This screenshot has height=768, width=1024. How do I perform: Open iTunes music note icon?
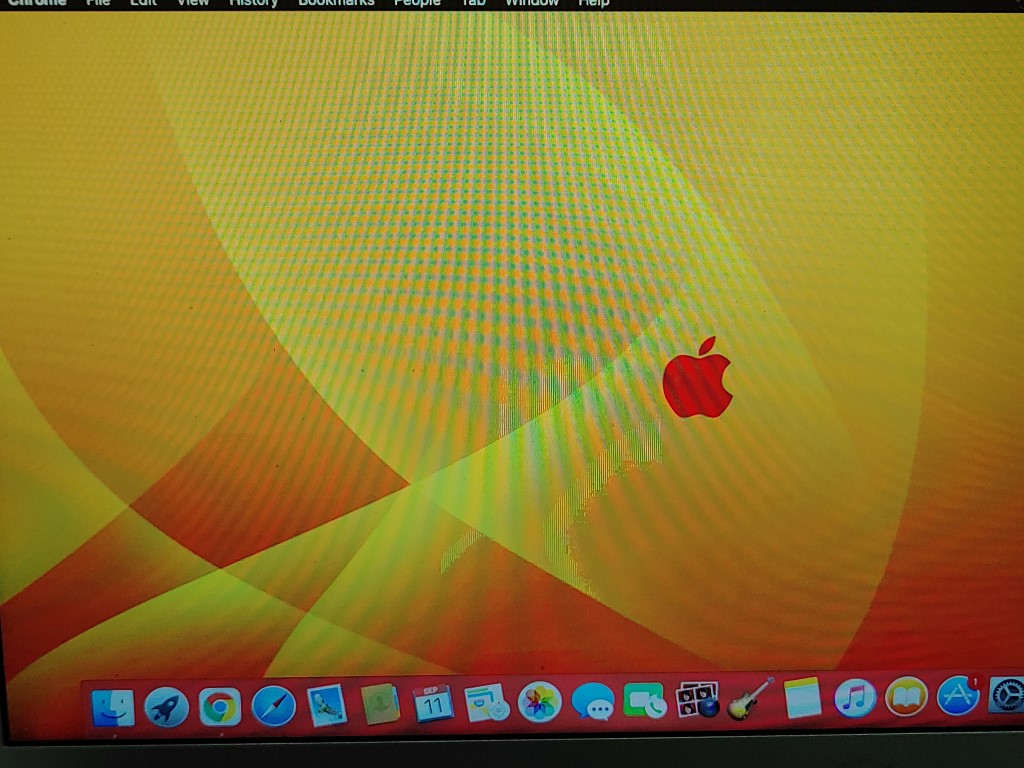pos(855,697)
